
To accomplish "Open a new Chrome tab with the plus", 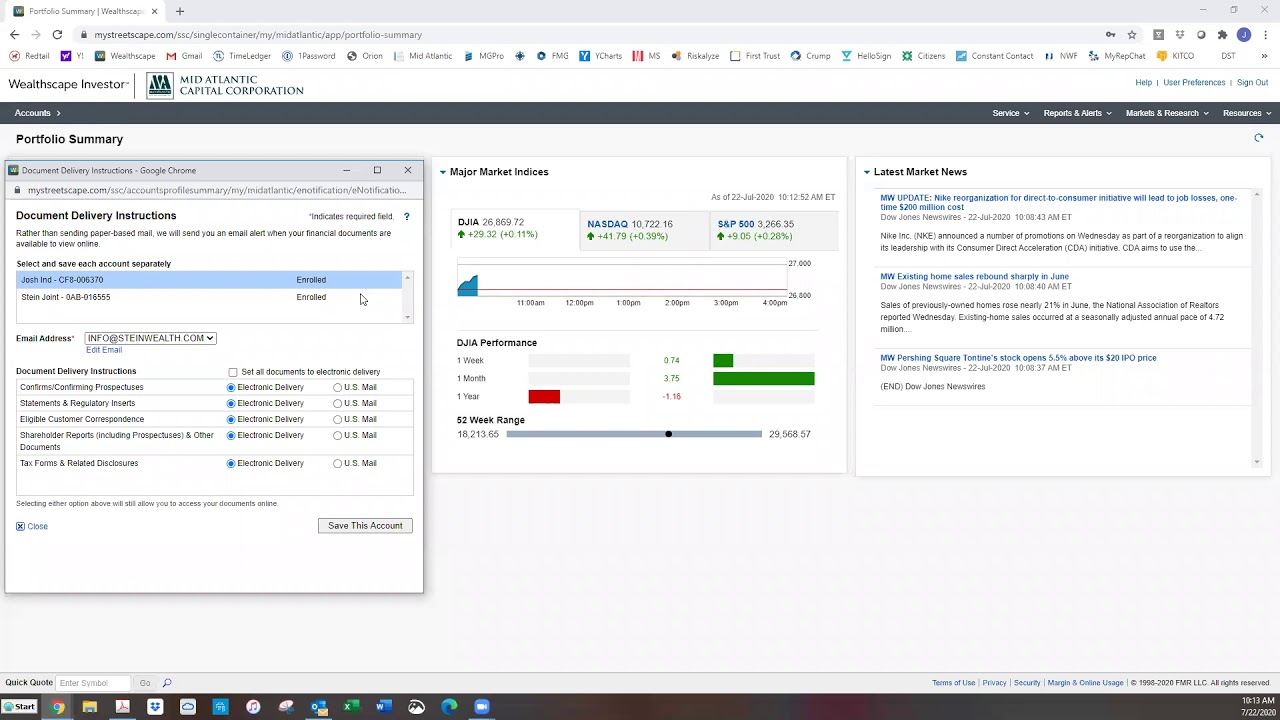I will coord(180,11).
